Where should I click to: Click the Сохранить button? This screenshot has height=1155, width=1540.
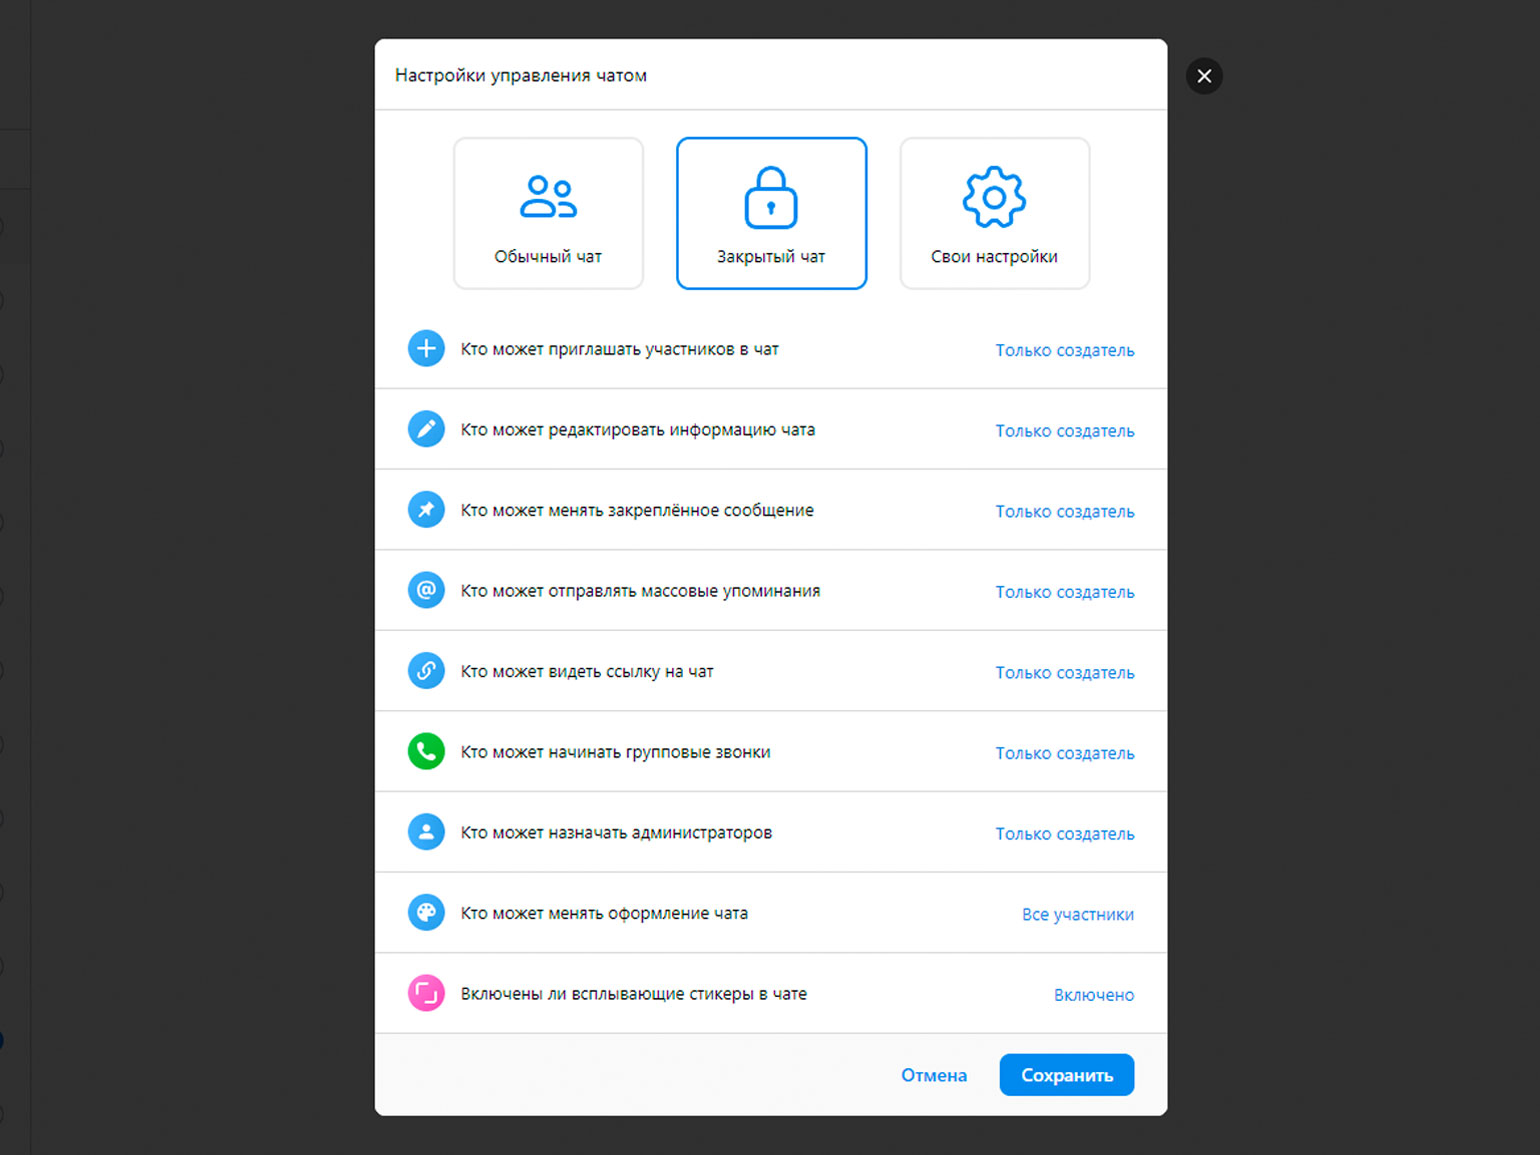(x=1067, y=1075)
